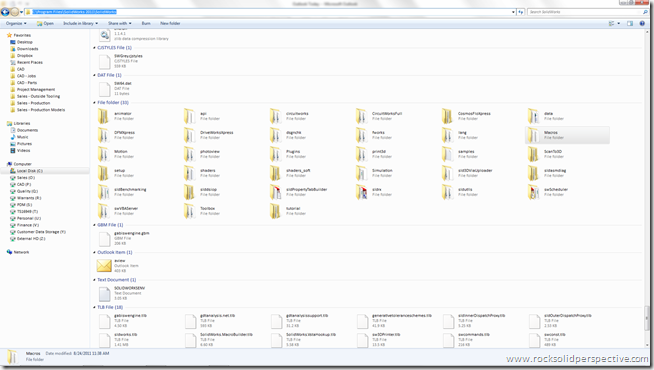654x370 pixels.
Task: Click the address bar refresh button
Action: point(521,12)
